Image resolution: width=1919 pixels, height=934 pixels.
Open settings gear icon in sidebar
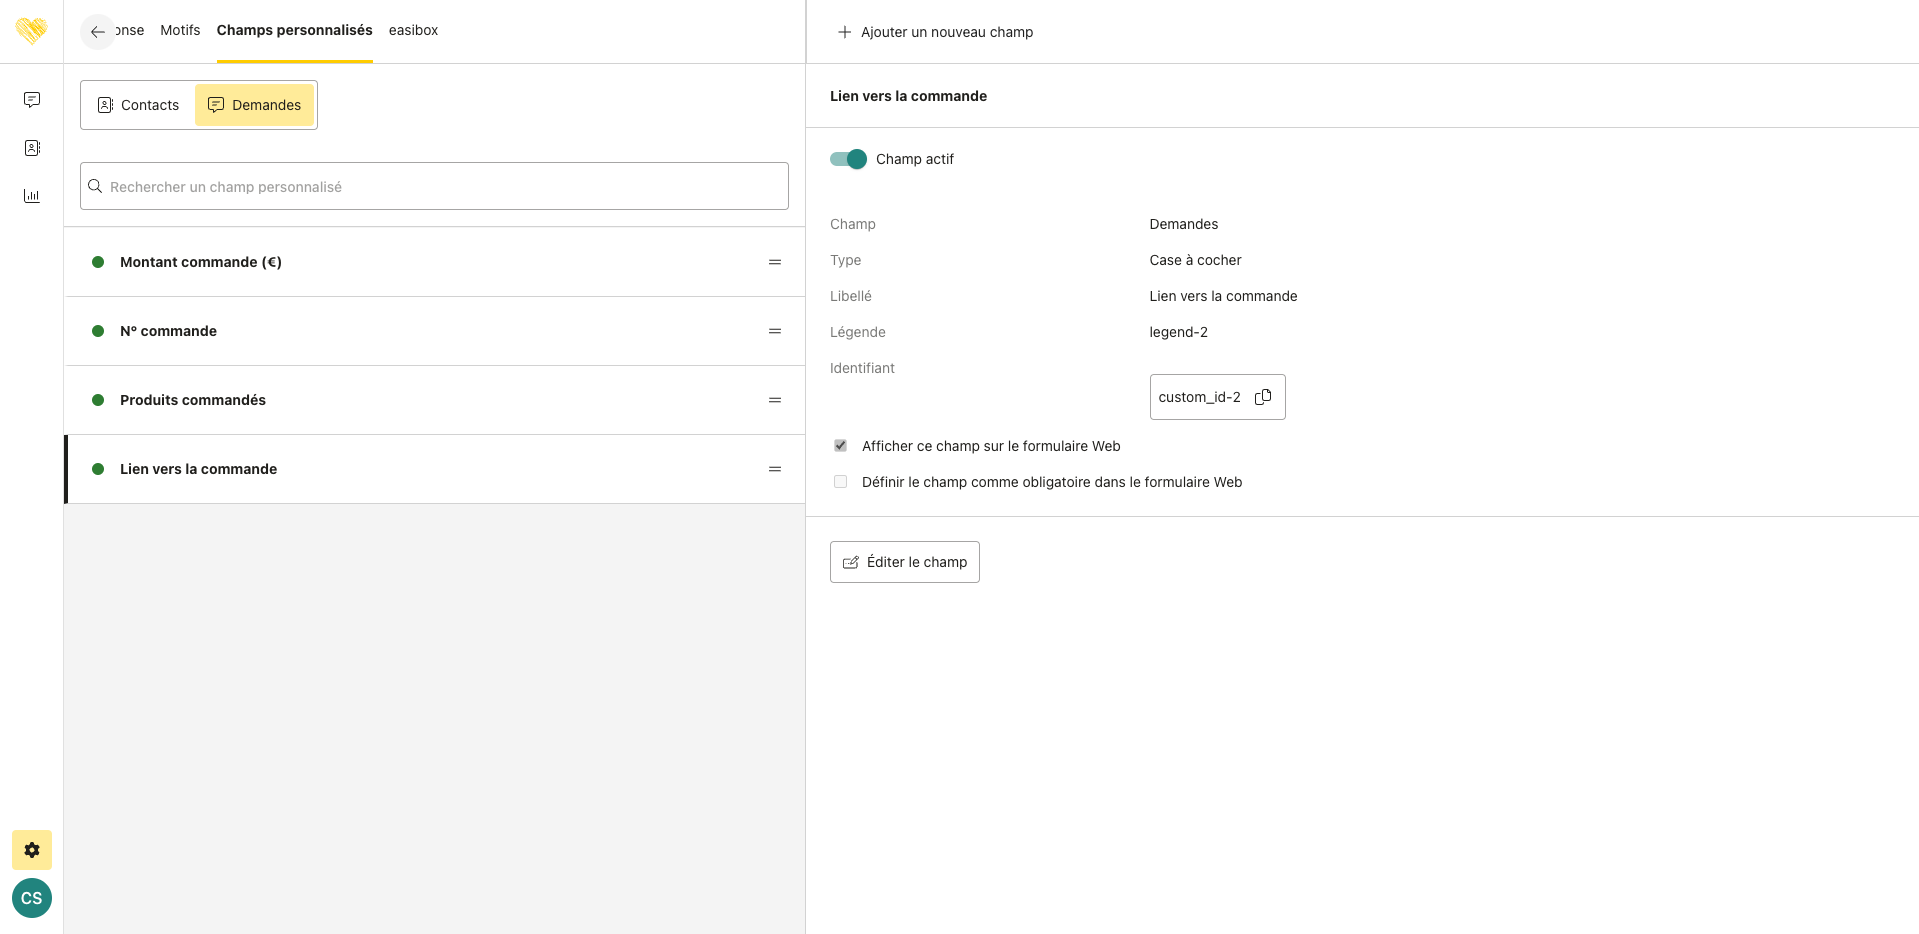coord(32,850)
